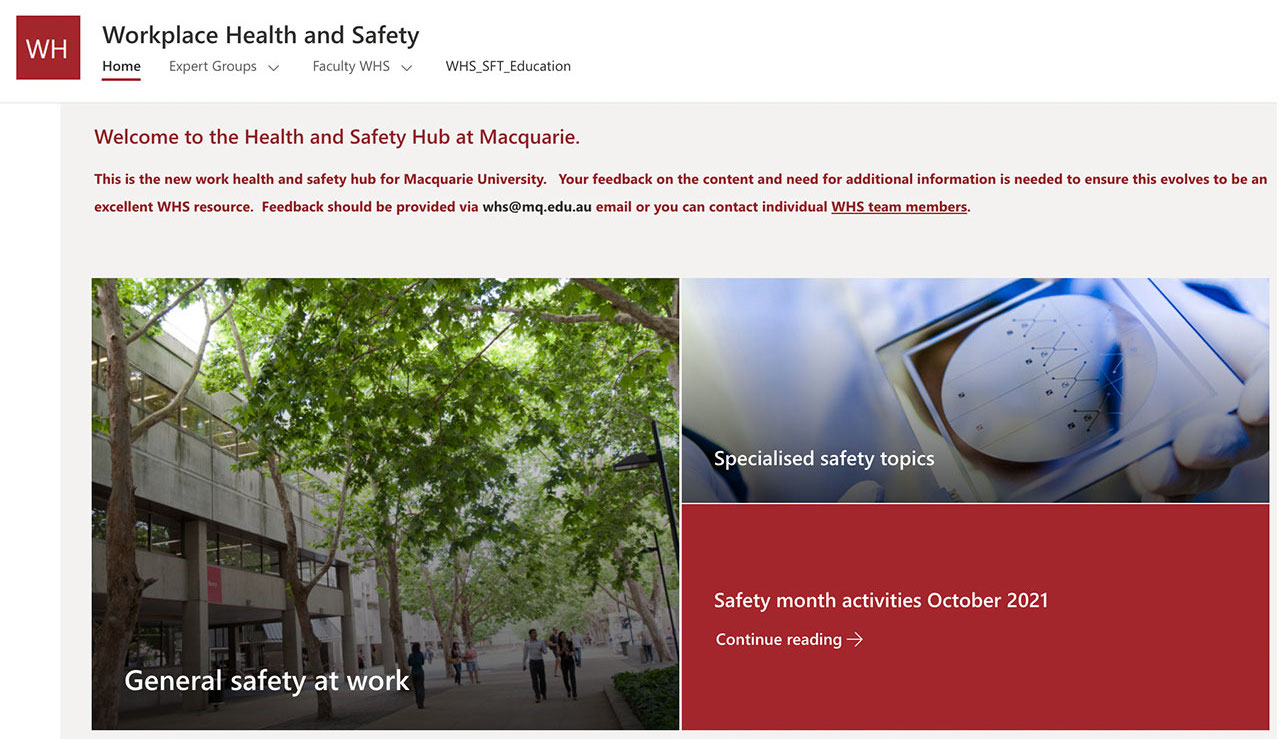This screenshot has height=739, width=1288.
Task: Open the Home navigation tab
Action: point(121,67)
